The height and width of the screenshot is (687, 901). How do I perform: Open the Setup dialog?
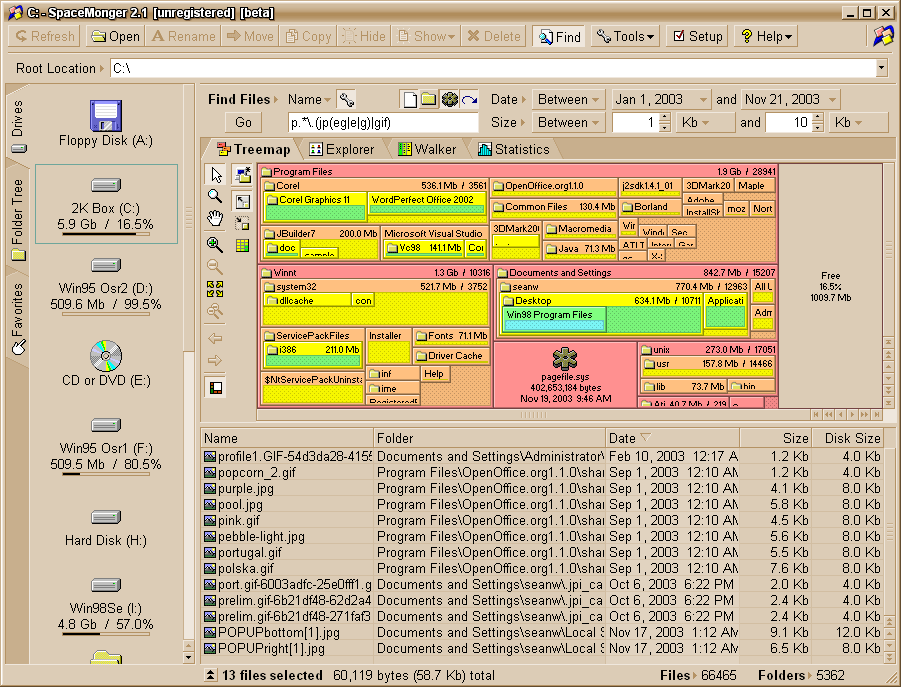(x=698, y=36)
